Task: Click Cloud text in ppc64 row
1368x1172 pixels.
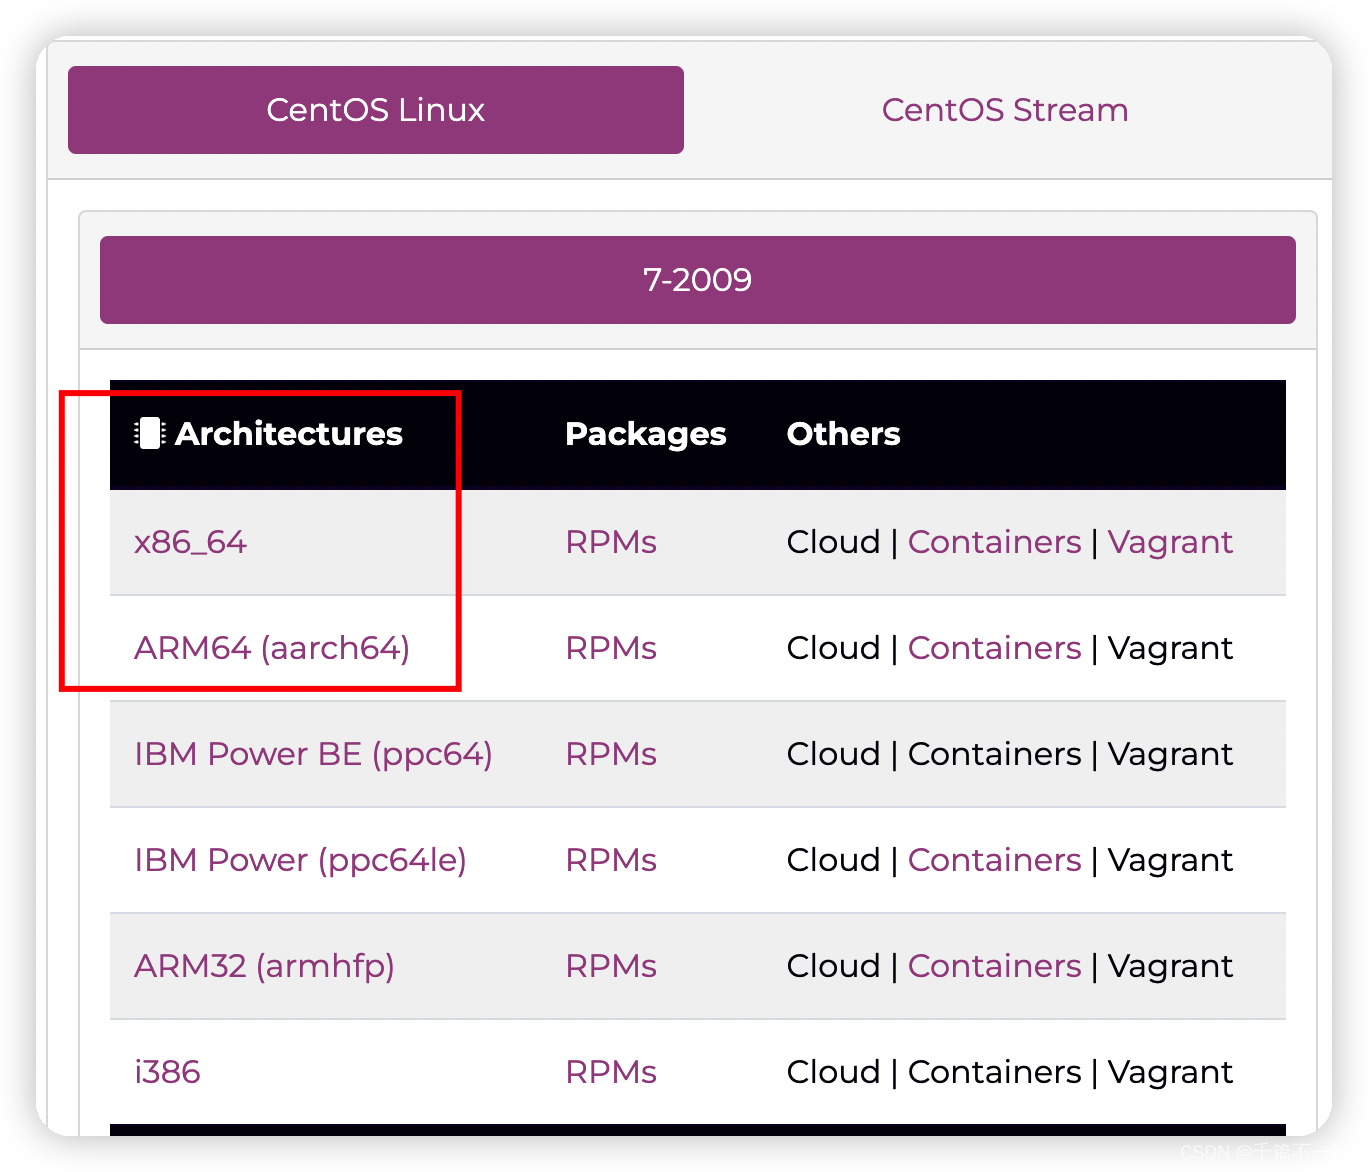Action: 833,754
